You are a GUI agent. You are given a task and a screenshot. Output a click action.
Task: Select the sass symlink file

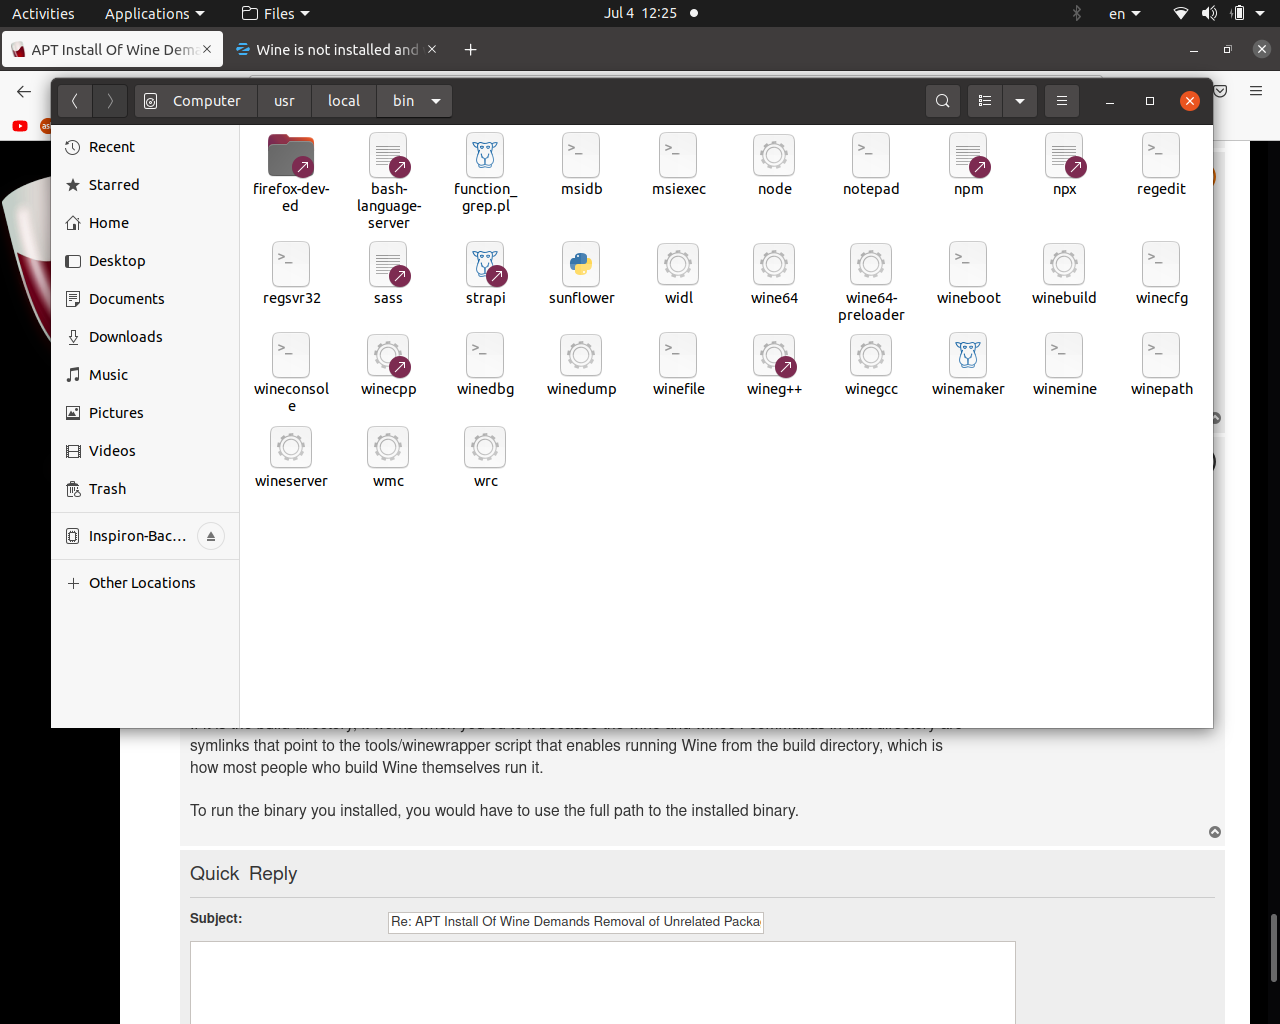pyautogui.click(x=389, y=265)
